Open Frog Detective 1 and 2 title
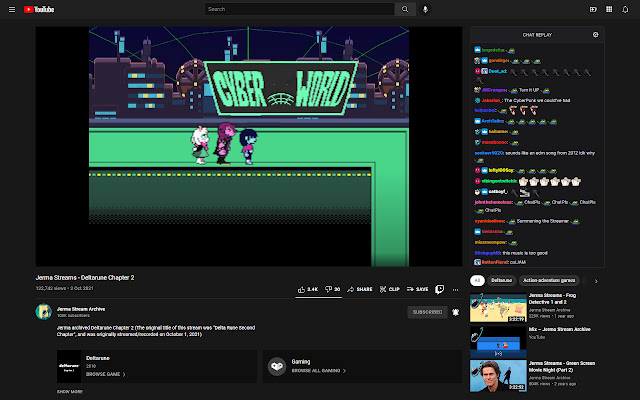This screenshot has width=640, height=400. [x=552, y=298]
